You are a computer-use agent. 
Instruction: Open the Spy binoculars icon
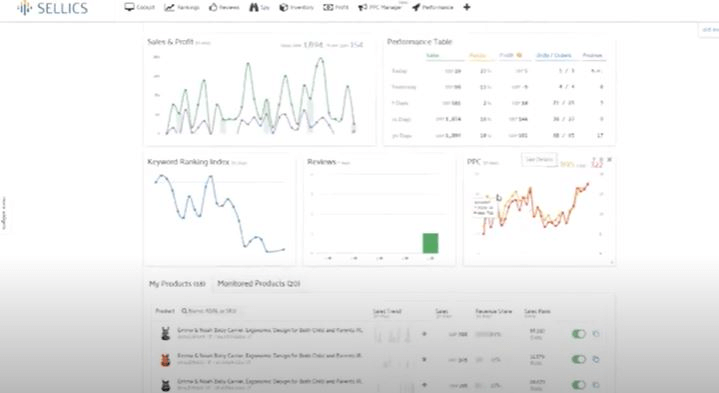click(254, 7)
